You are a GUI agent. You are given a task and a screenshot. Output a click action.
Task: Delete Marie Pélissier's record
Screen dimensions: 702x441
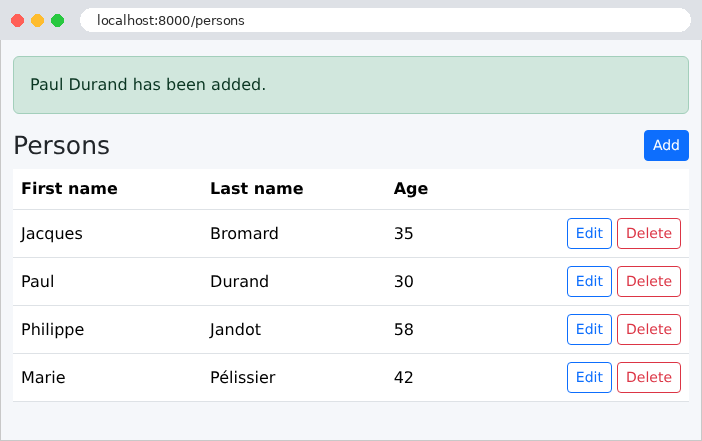[649, 377]
